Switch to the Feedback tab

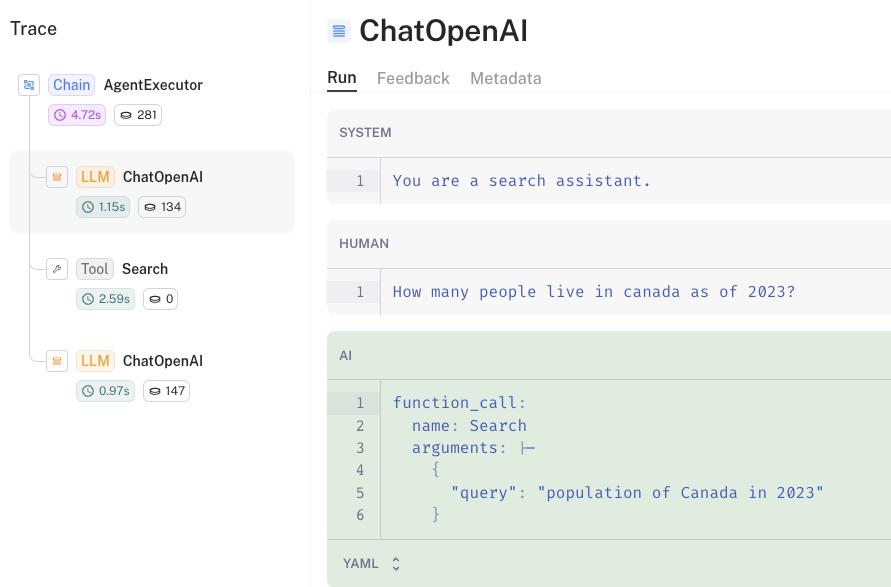click(413, 78)
